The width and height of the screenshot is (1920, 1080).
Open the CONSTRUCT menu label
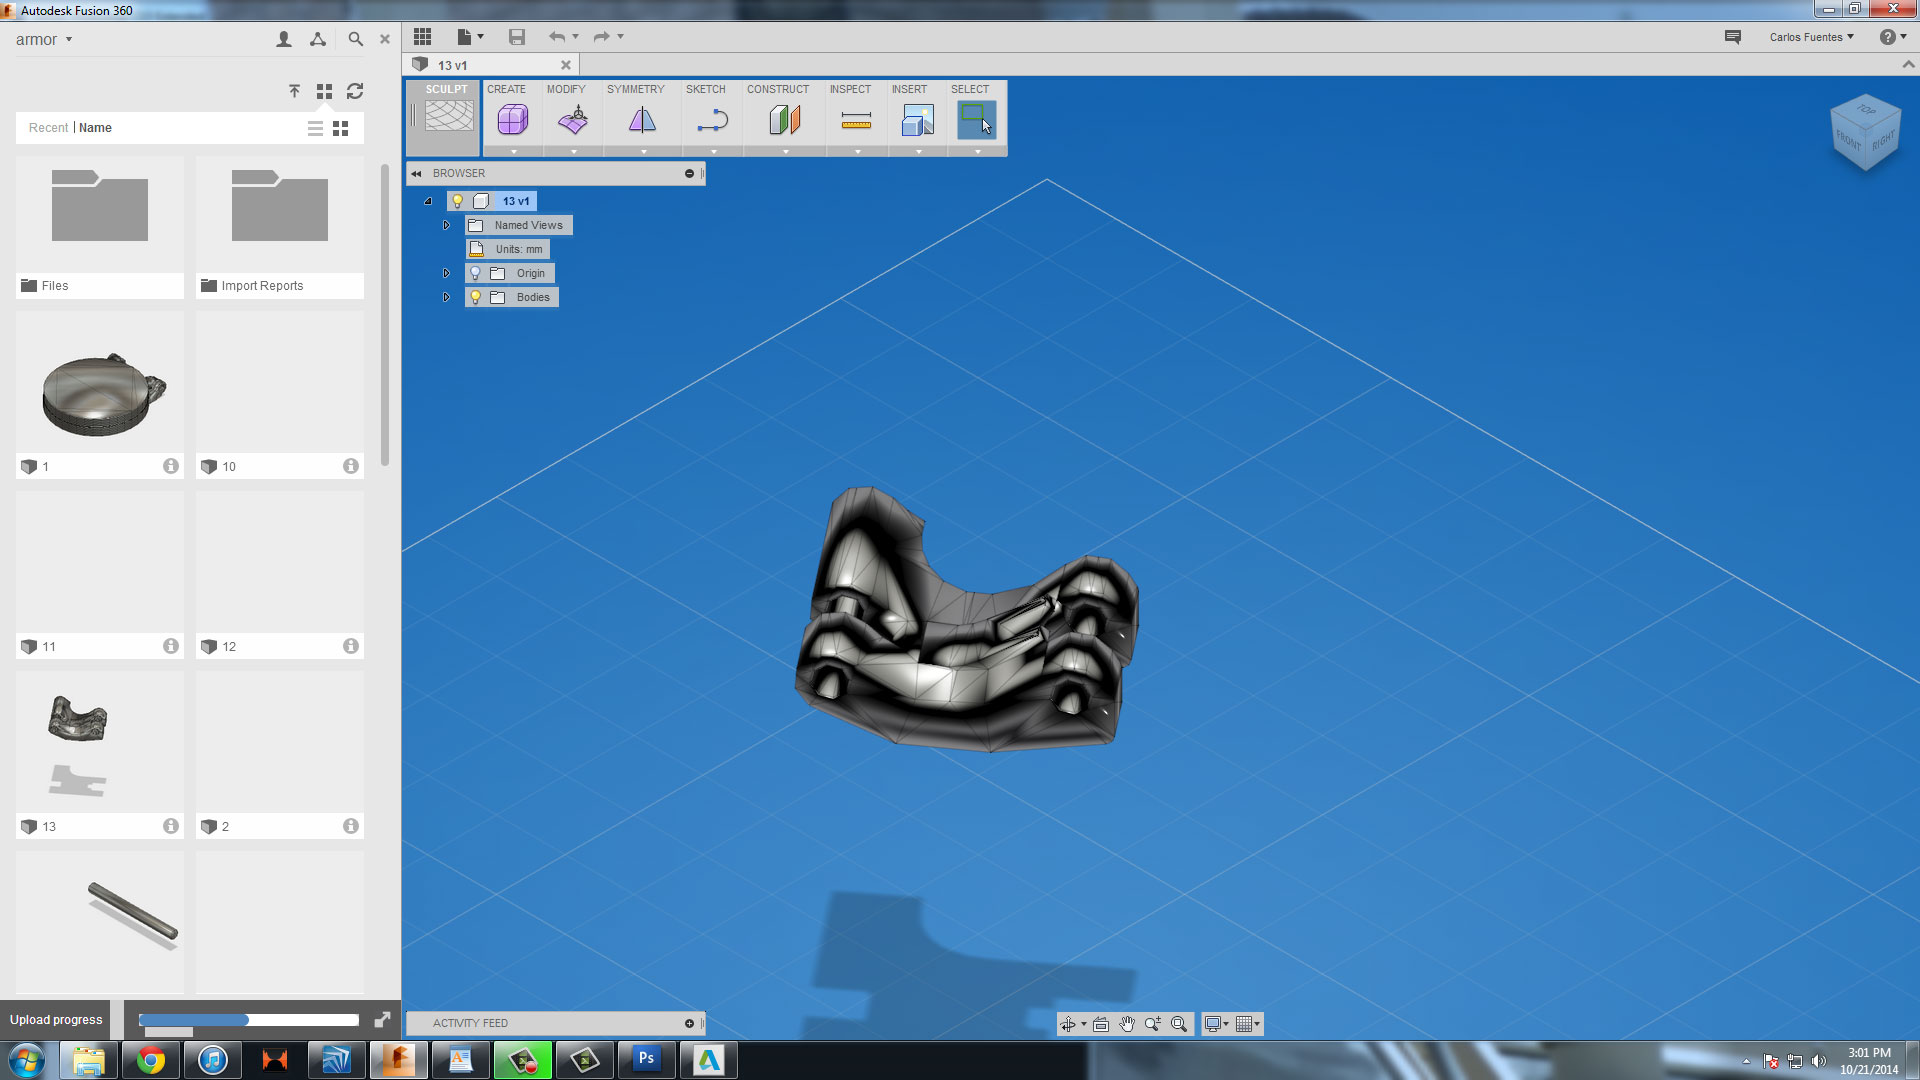click(x=778, y=89)
